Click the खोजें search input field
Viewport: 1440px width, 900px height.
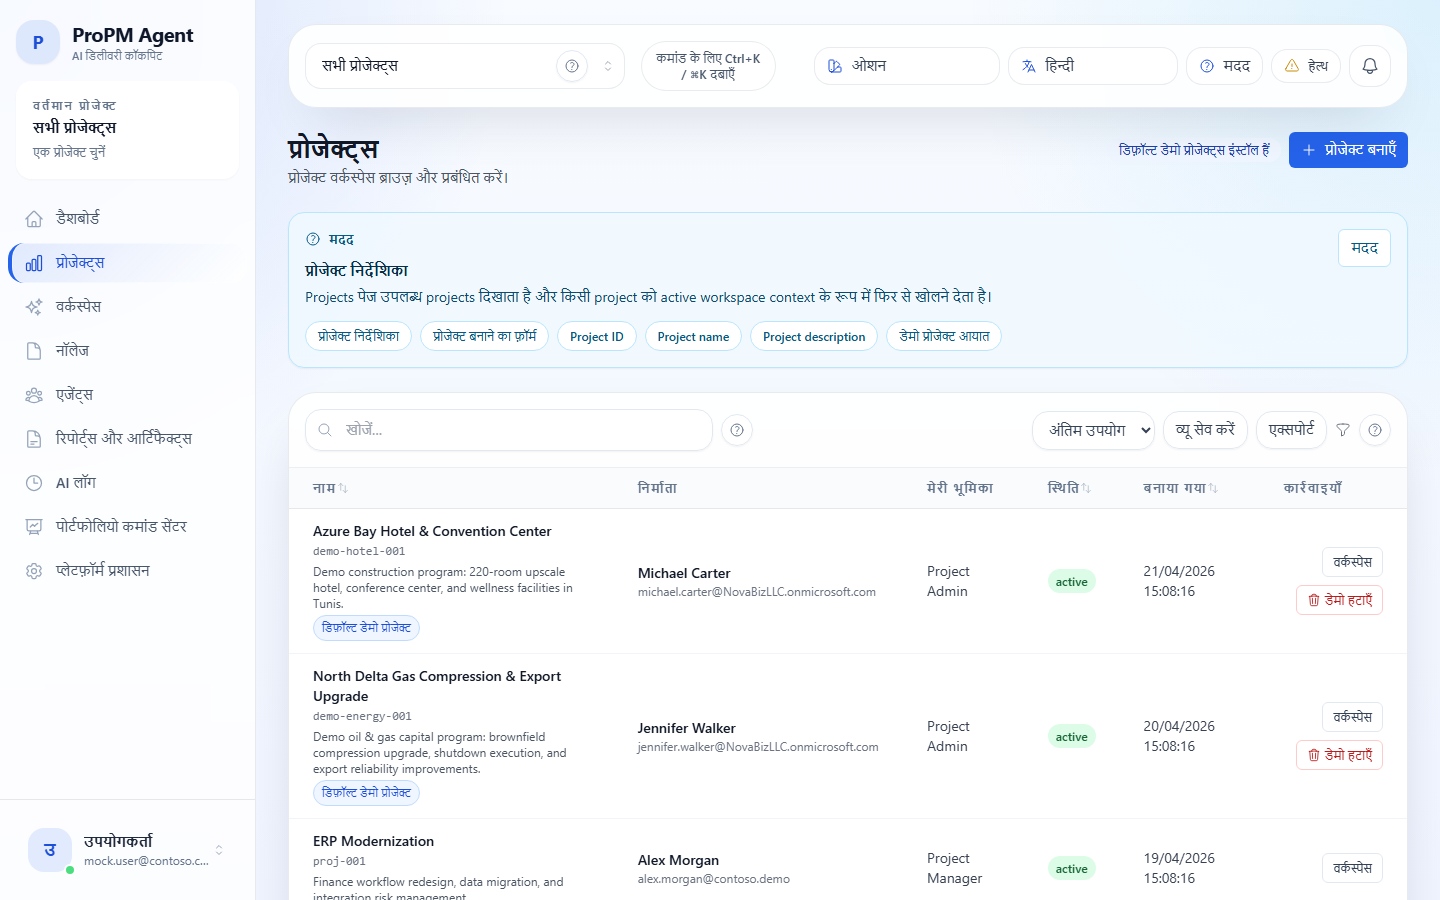tap(520, 430)
